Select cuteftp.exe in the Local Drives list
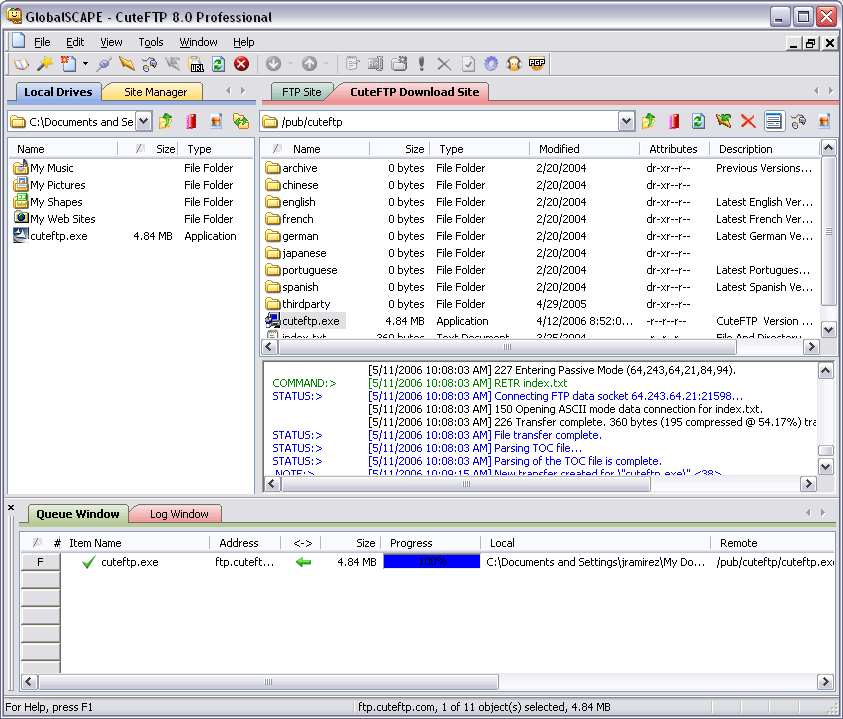 click(58, 236)
